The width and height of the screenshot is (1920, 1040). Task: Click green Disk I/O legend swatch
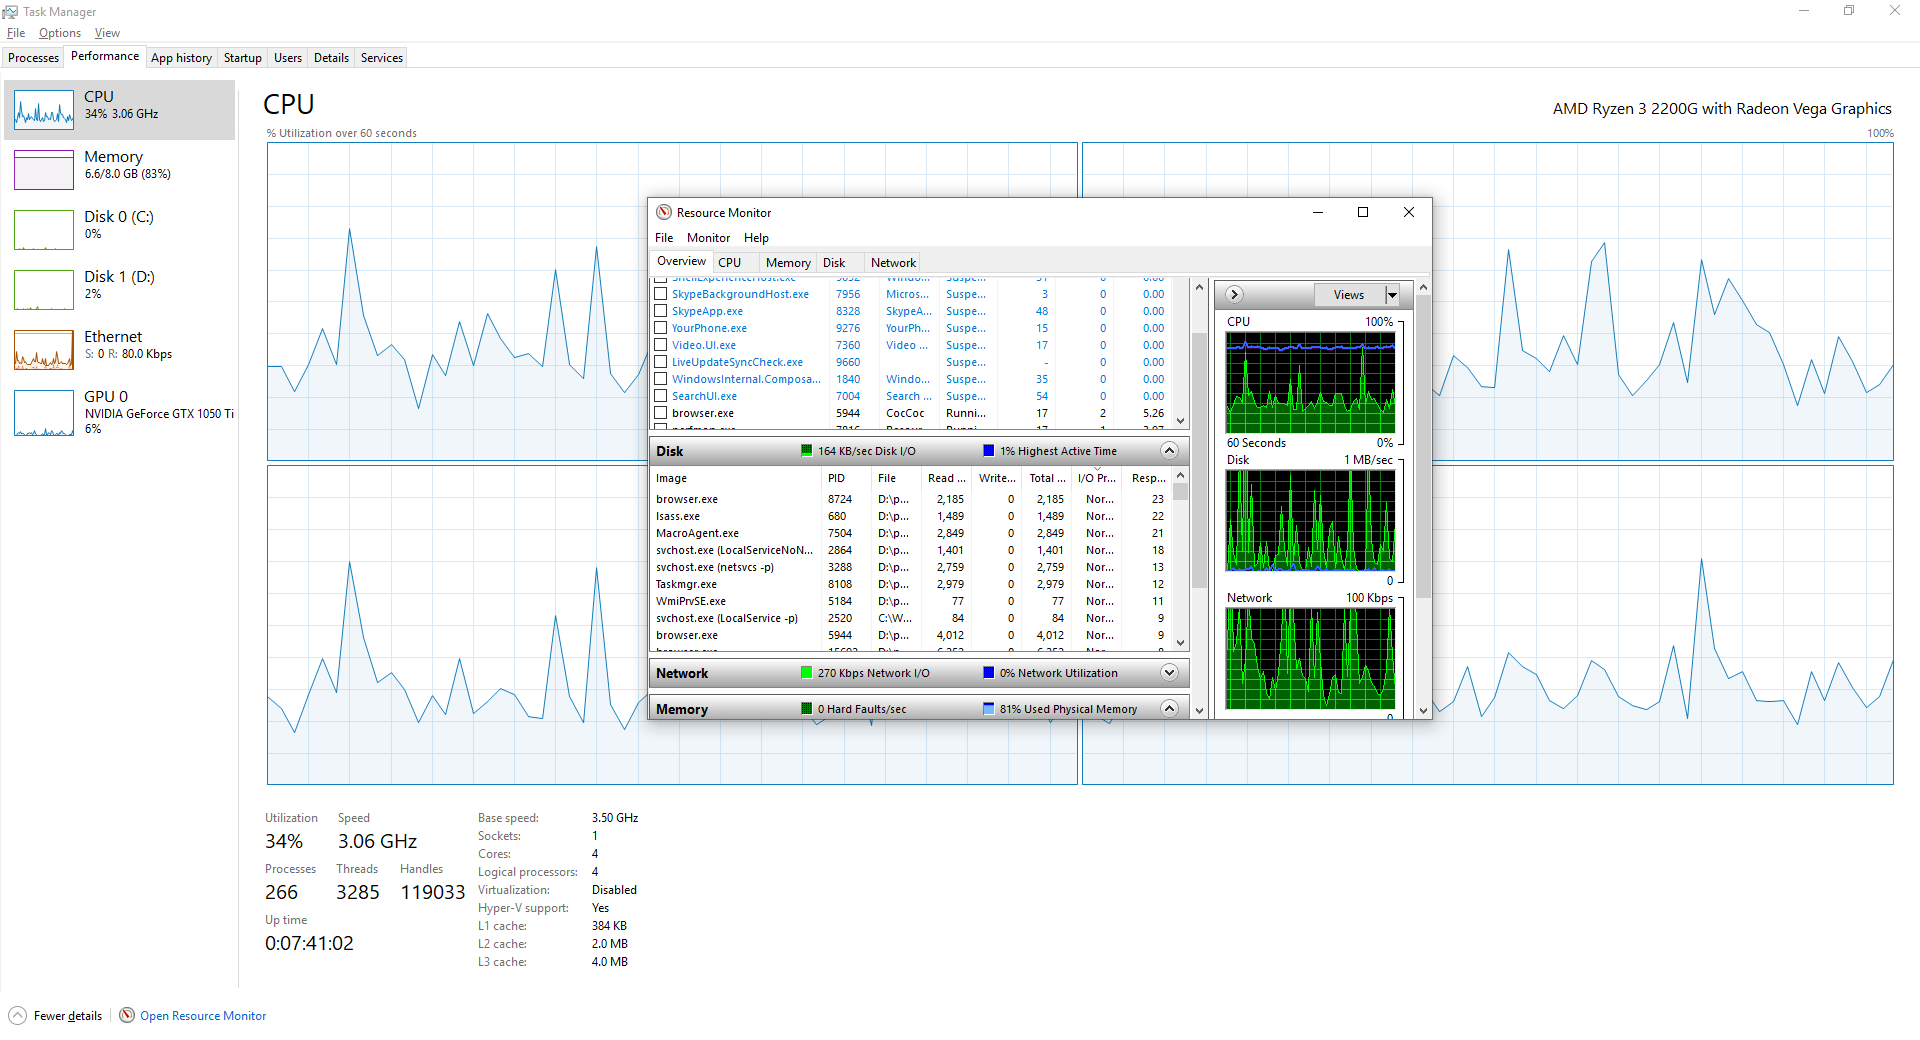point(806,451)
